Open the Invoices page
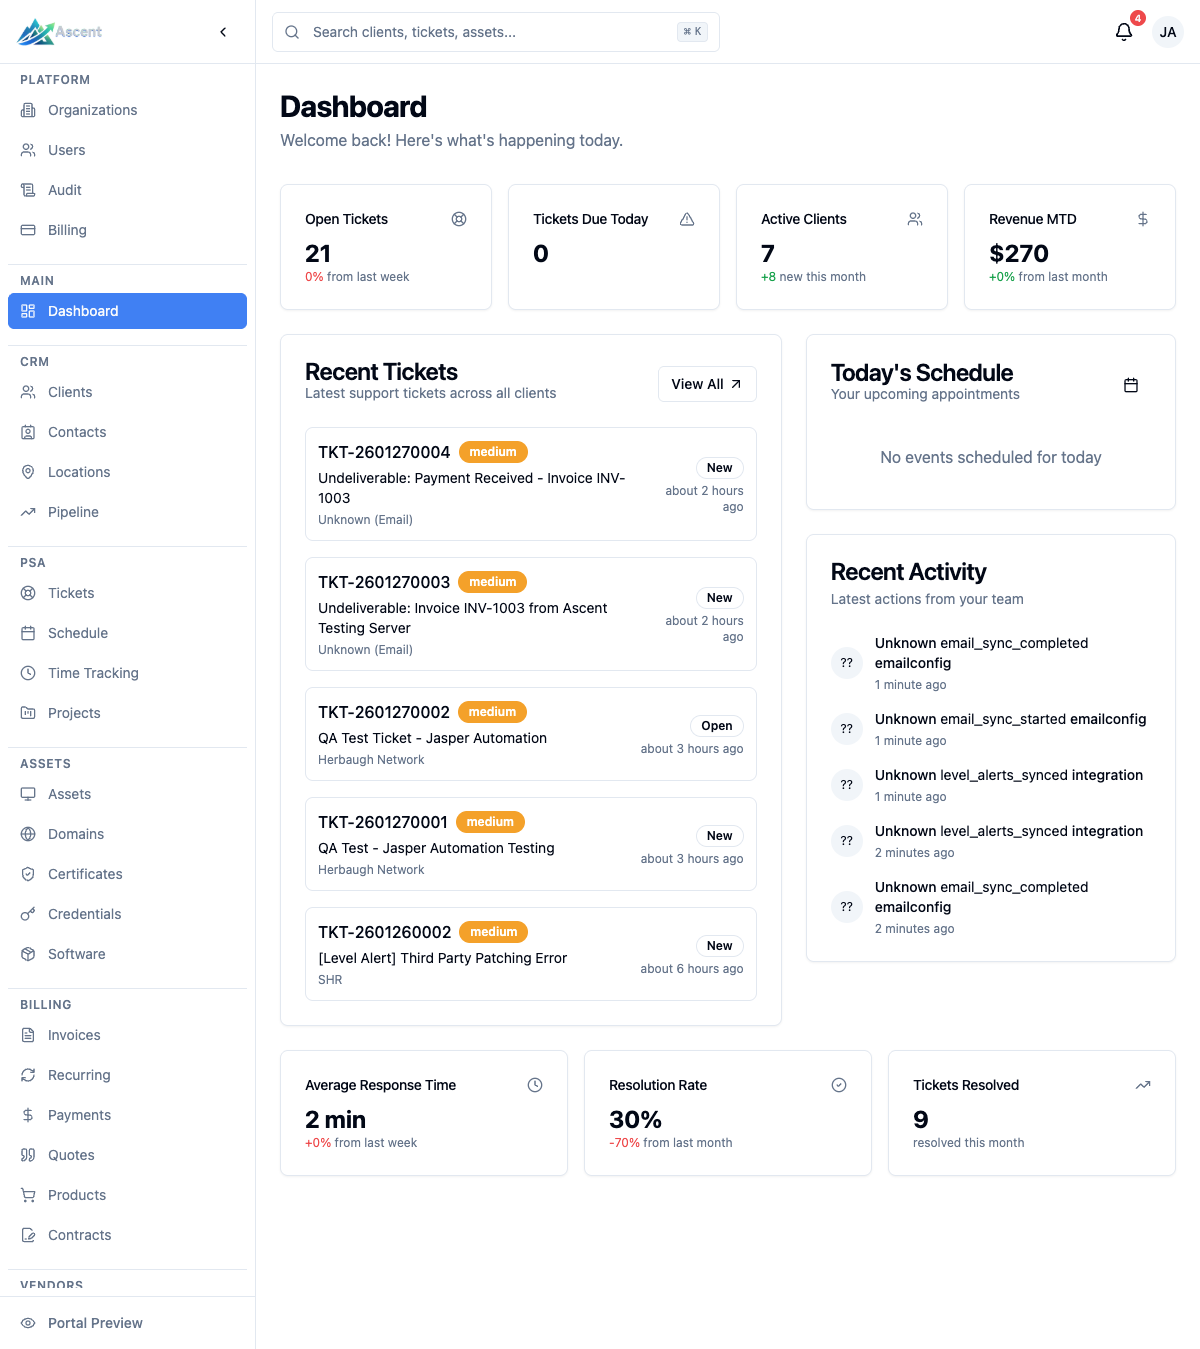This screenshot has height=1349, width=1200. (74, 1035)
